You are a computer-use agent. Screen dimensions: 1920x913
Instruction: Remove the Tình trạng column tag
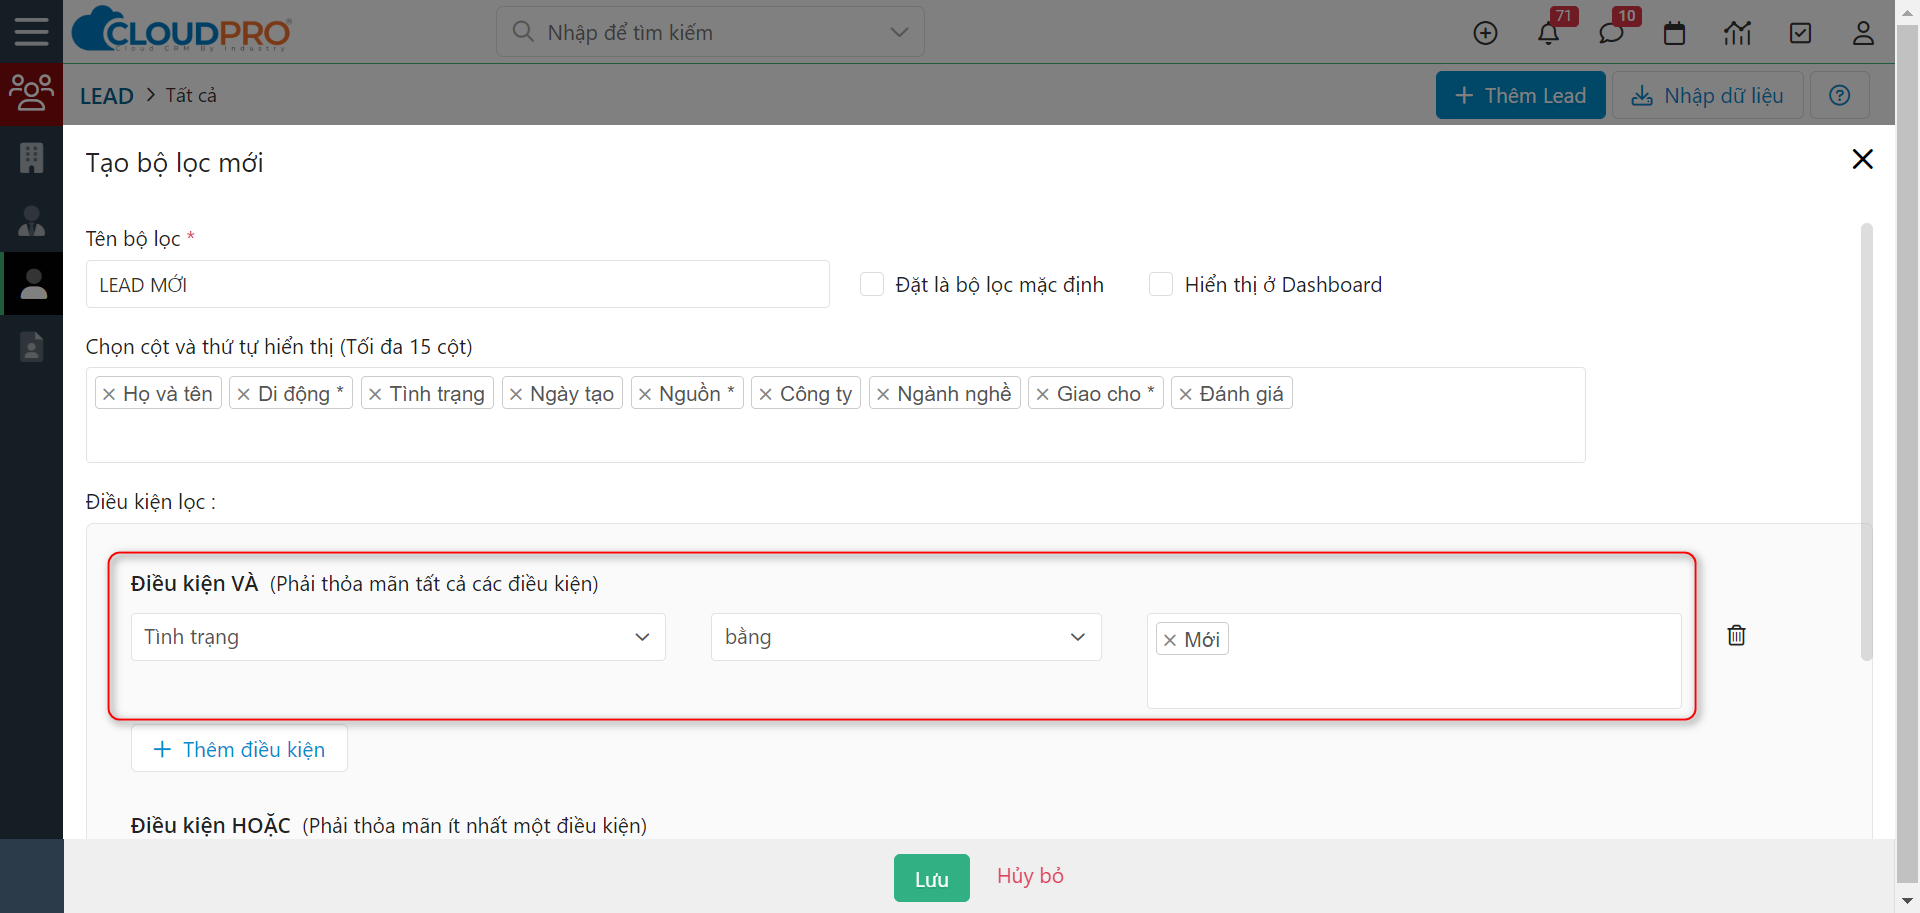click(375, 394)
